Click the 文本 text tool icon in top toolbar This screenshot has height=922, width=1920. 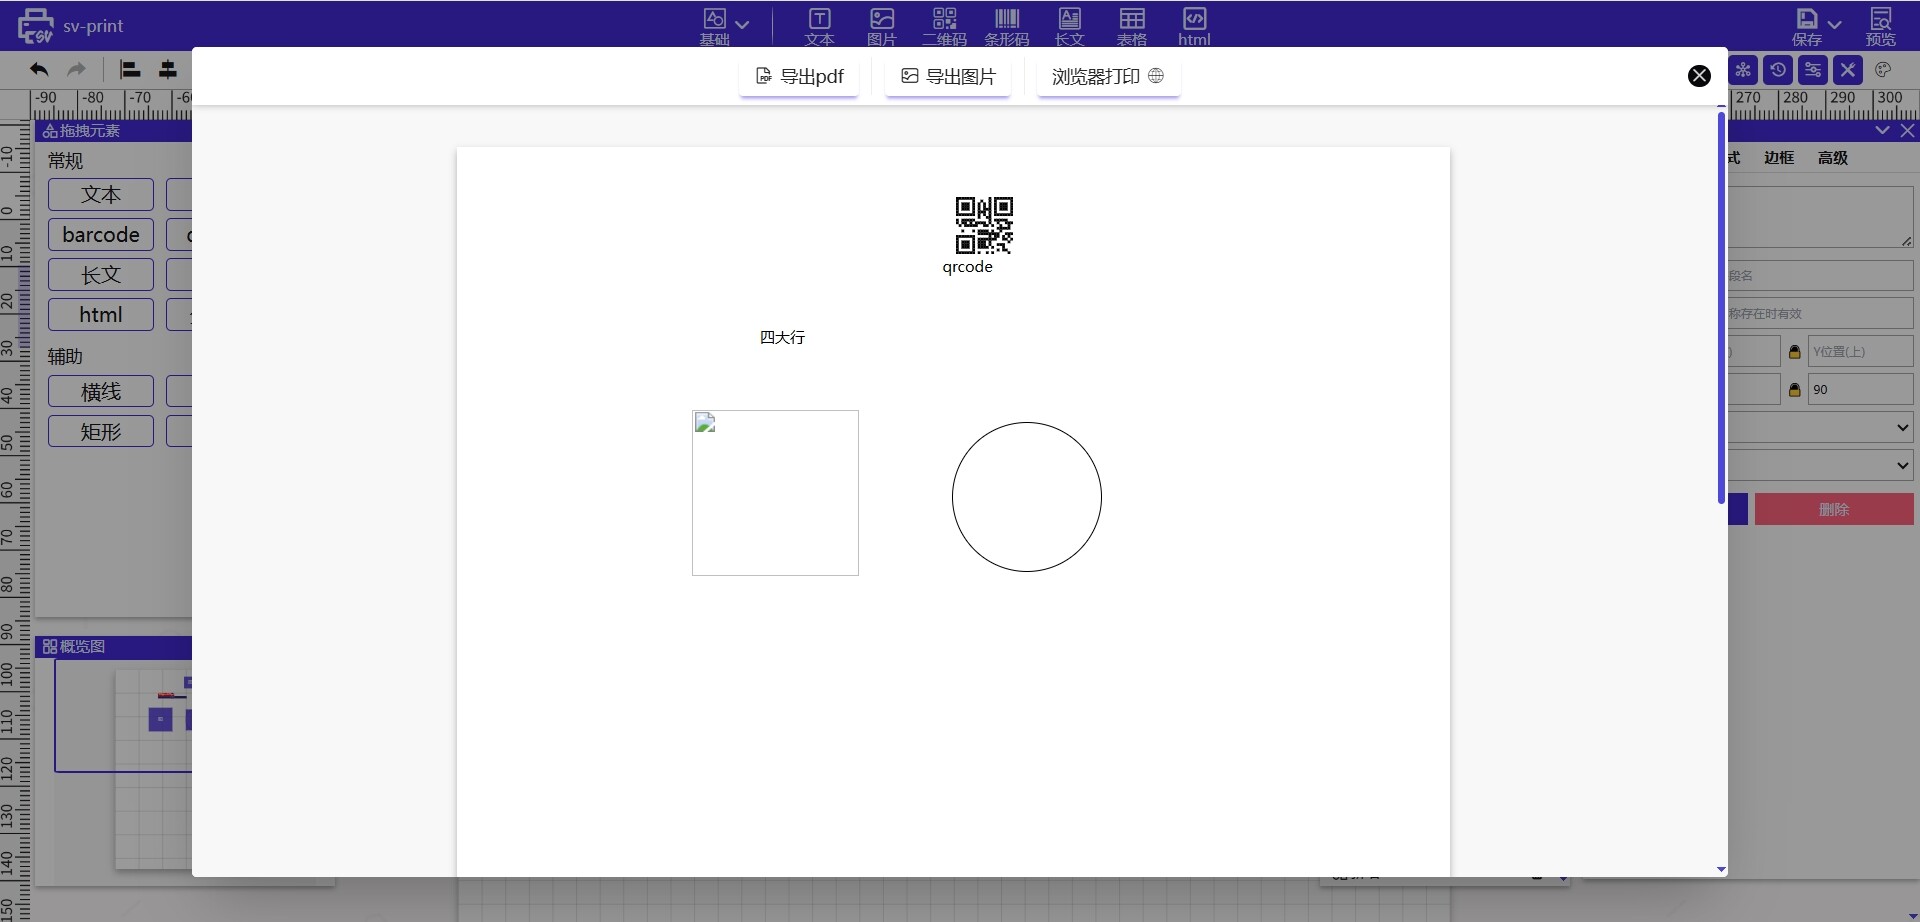coord(819,26)
